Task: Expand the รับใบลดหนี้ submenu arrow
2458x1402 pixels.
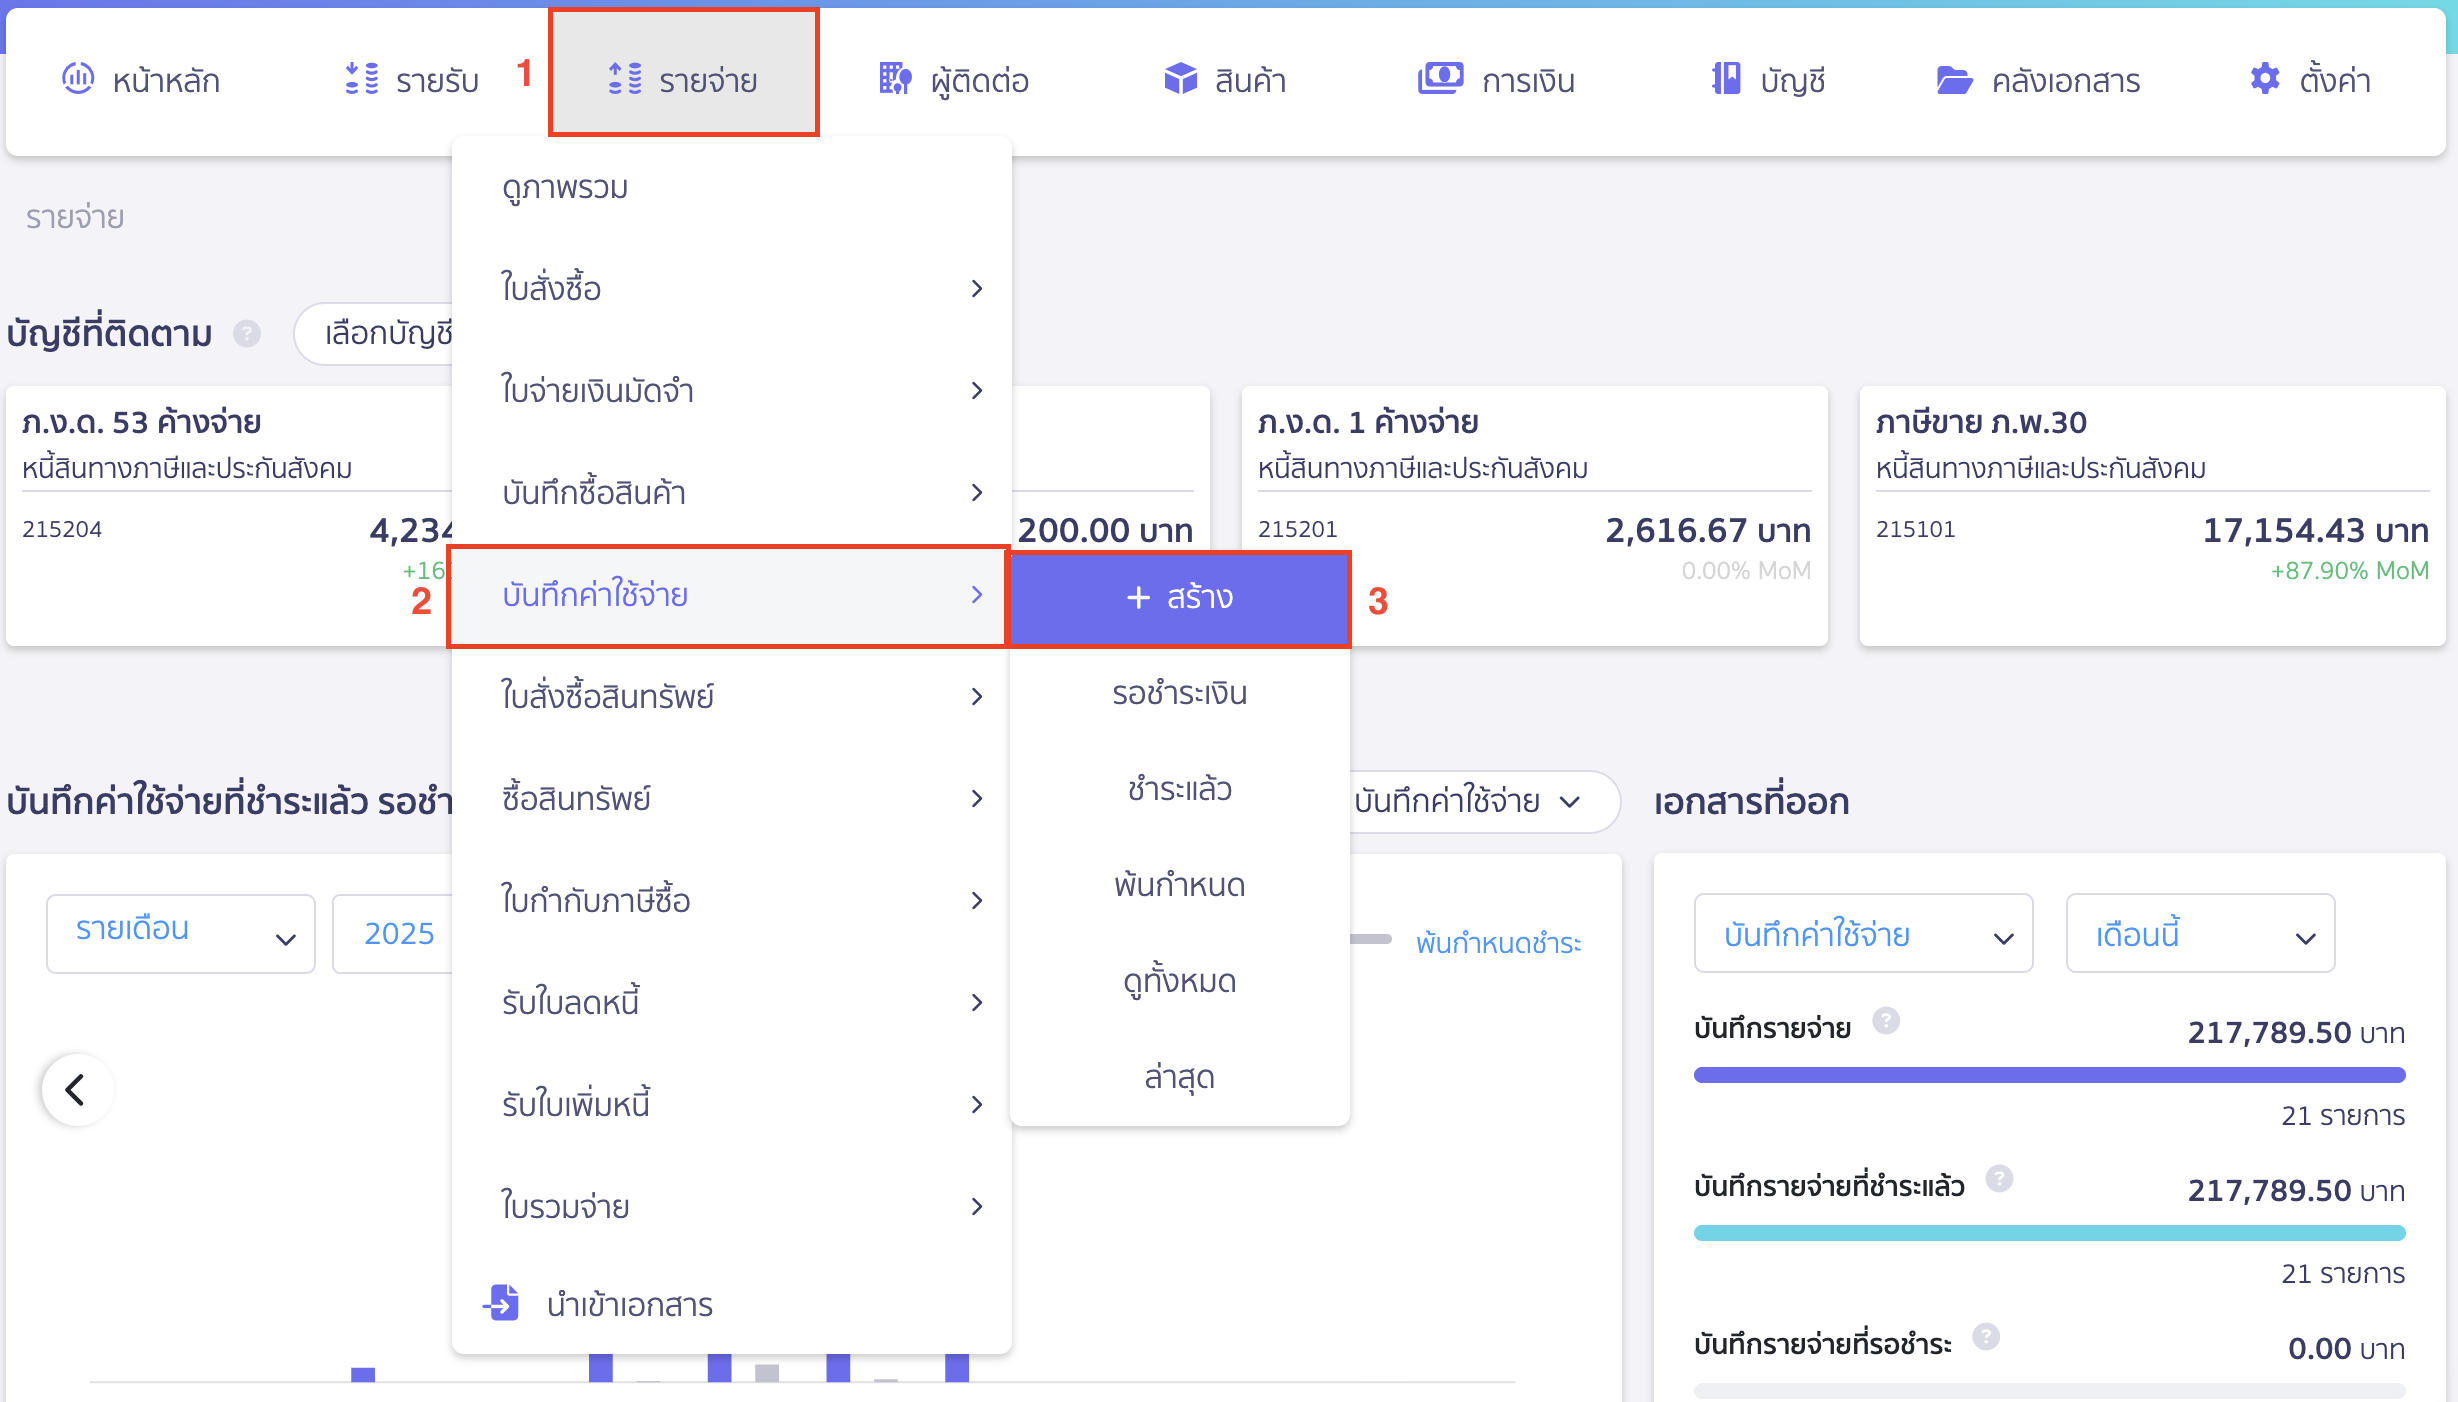Action: [x=977, y=1003]
